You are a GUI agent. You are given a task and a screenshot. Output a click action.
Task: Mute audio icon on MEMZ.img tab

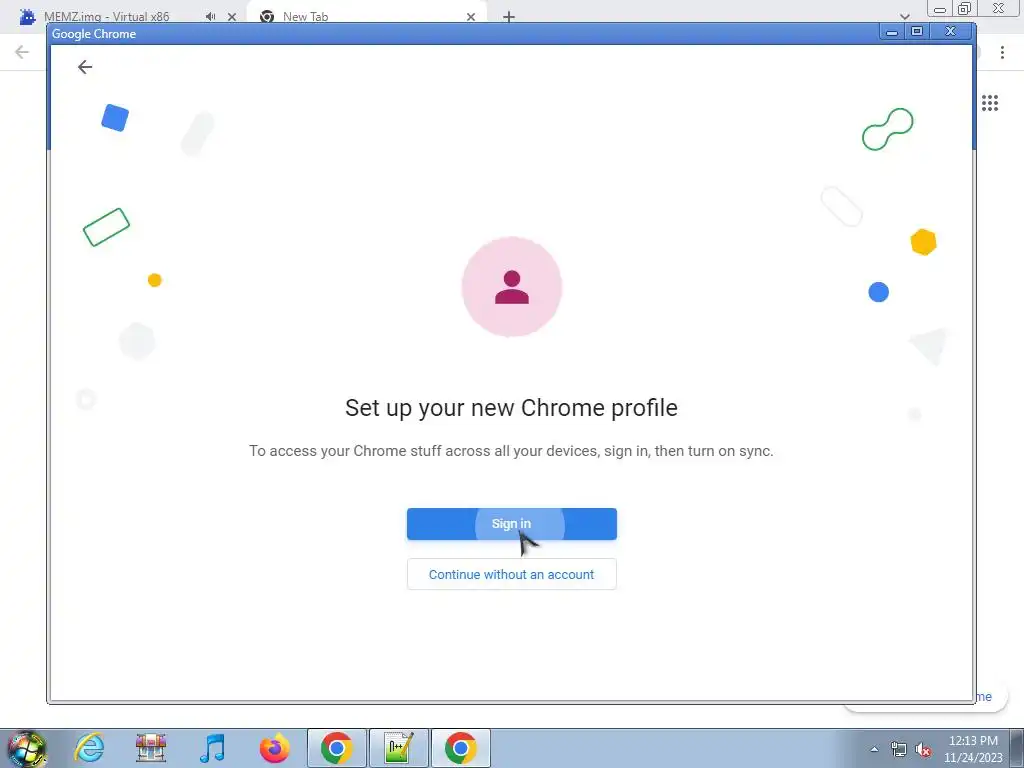click(x=210, y=16)
